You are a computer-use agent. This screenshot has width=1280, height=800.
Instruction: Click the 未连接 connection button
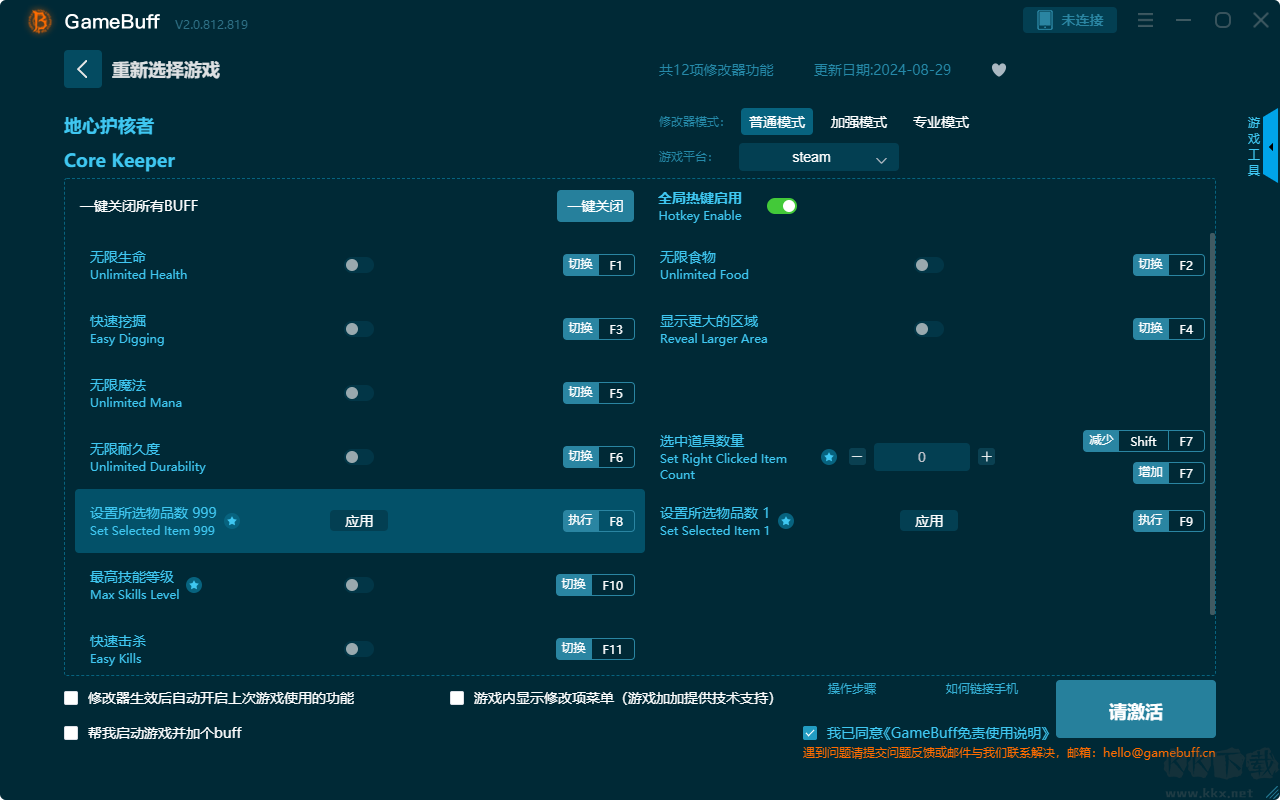[1070, 20]
